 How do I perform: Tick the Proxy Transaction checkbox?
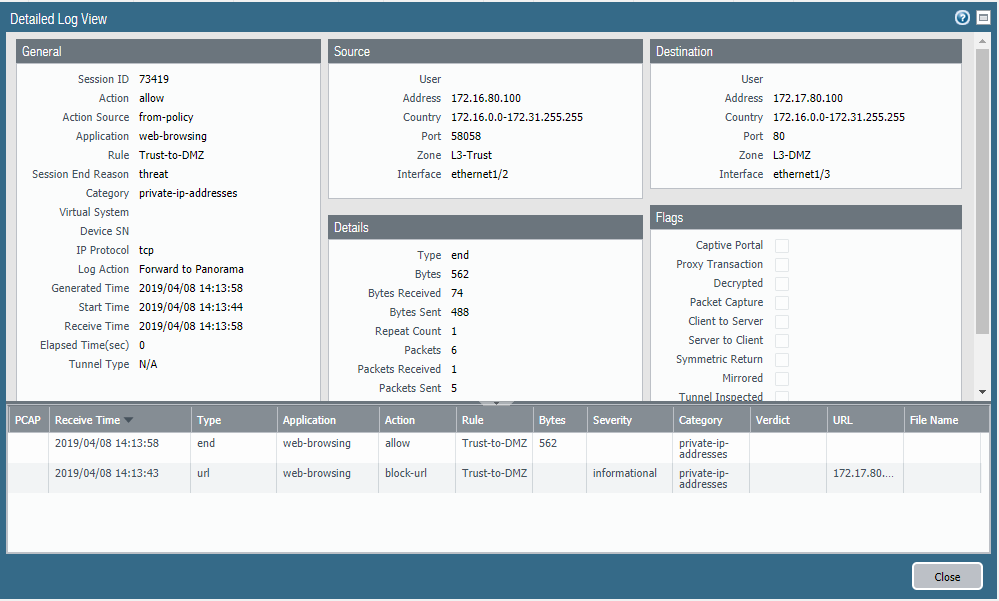click(782, 265)
